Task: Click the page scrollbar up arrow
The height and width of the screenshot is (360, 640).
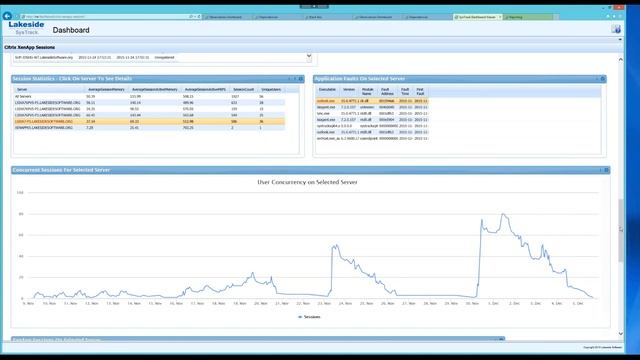Action: tap(621, 60)
